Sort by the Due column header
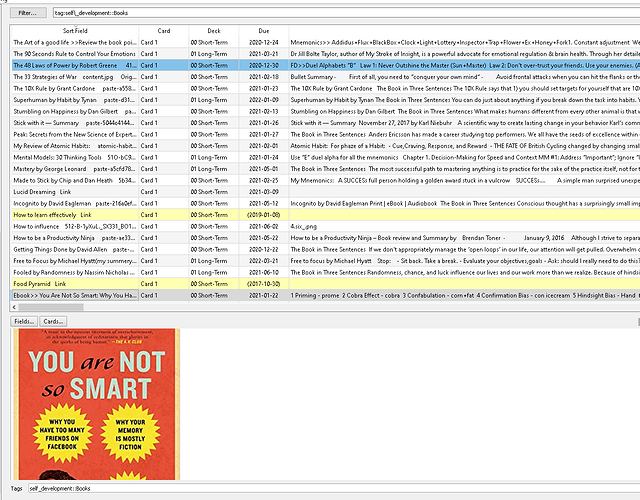Screen dimensions: 640x500 (x=264, y=31)
